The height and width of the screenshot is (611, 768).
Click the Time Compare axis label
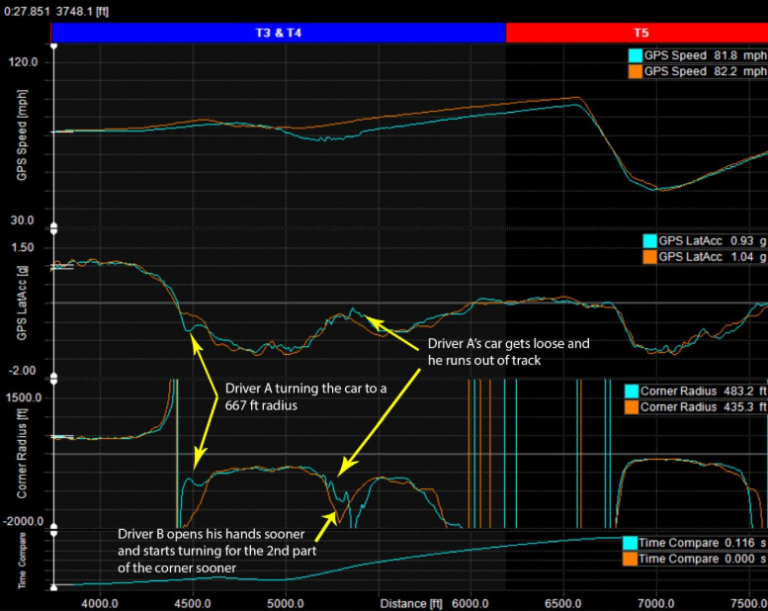click(x=22, y=561)
